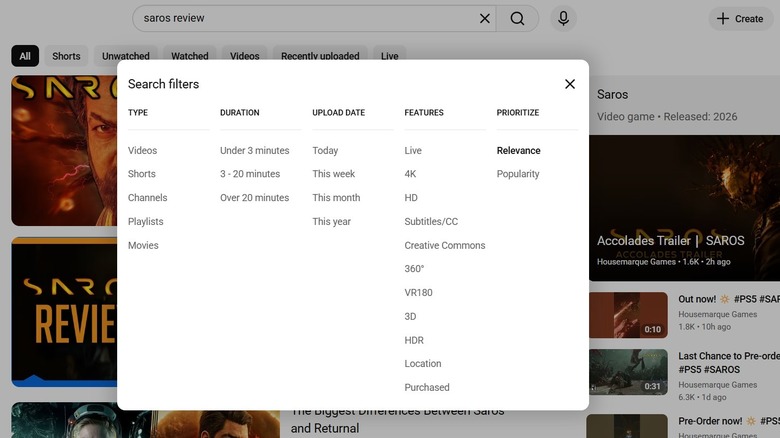Open the SAROS REVIEW thumbnail
The image size is (780, 438).
[x=64, y=312]
